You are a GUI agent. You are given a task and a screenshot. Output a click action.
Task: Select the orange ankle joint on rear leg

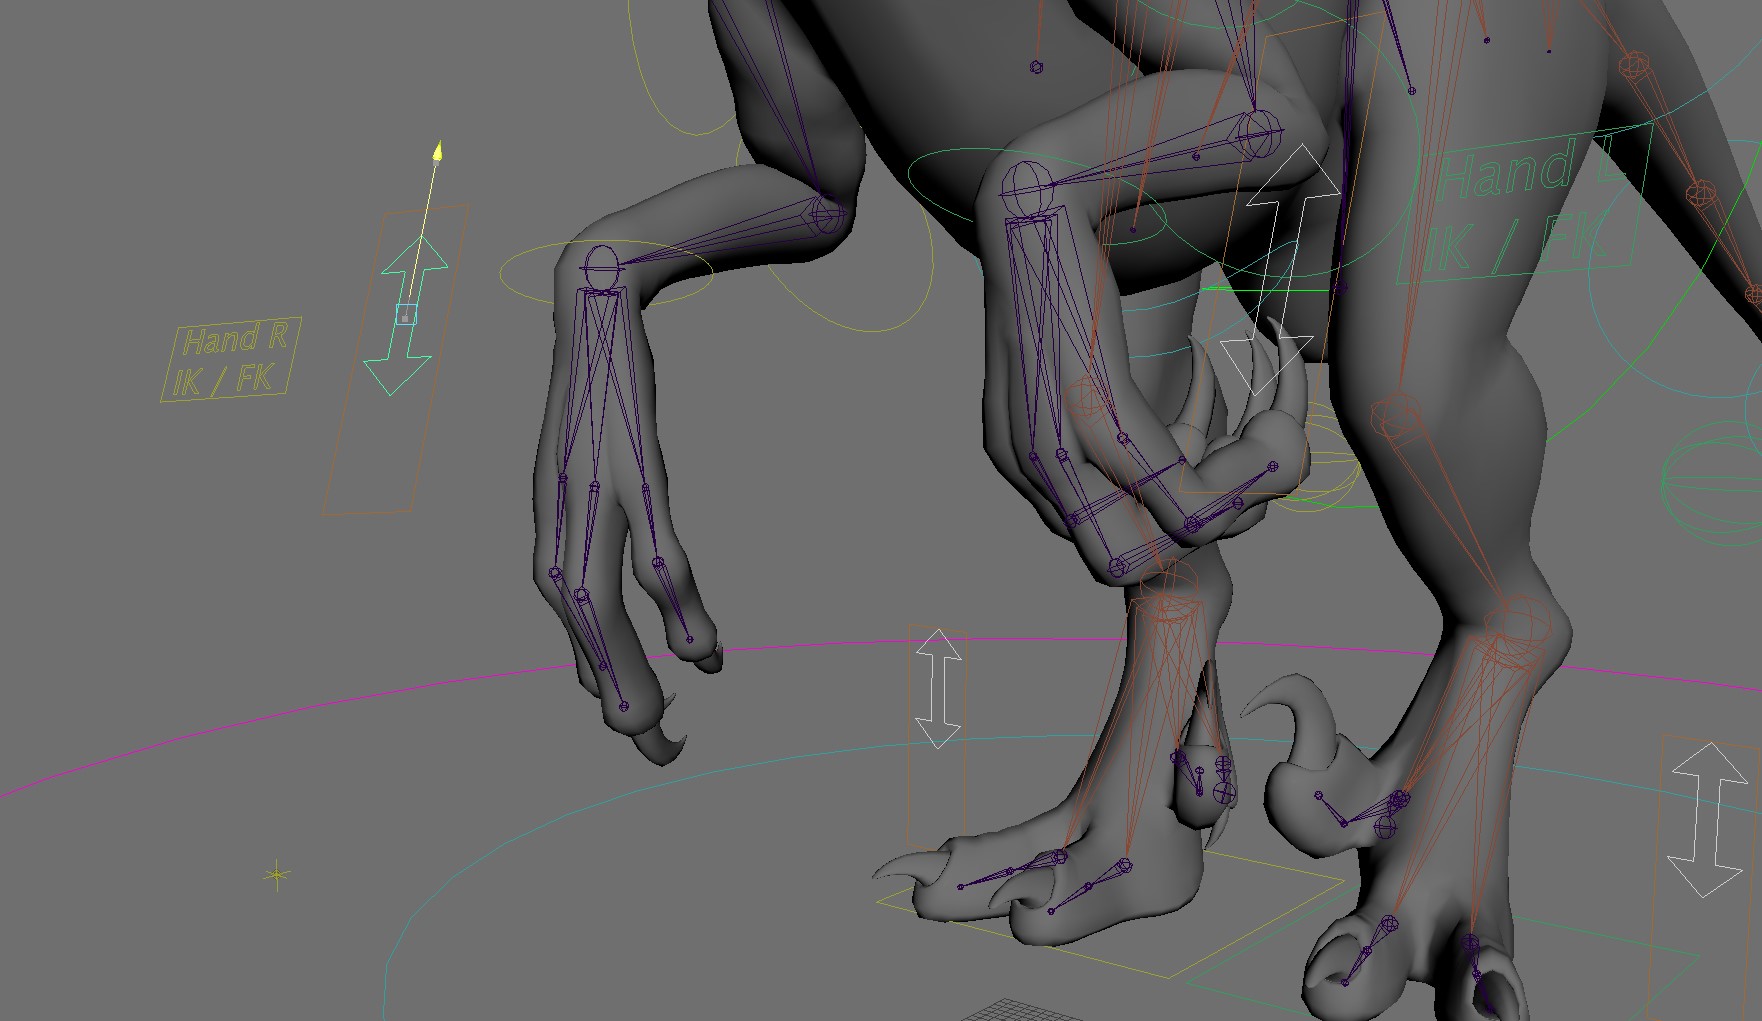tap(1516, 622)
